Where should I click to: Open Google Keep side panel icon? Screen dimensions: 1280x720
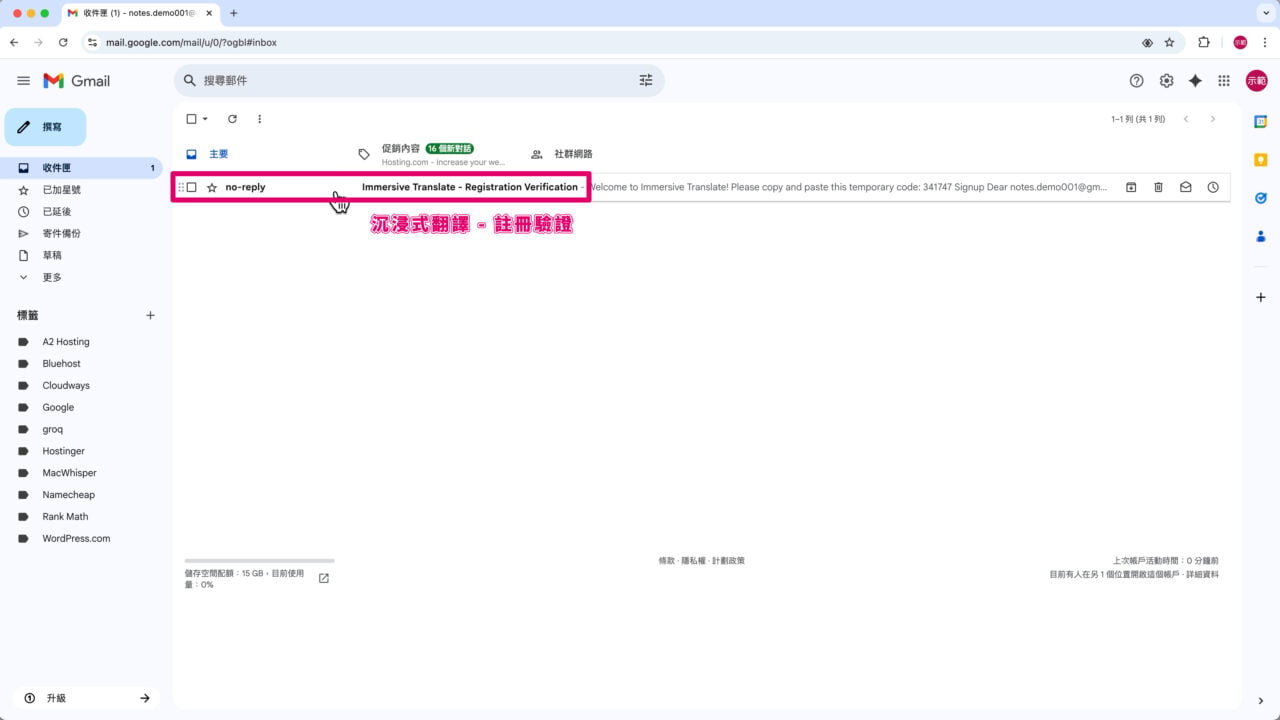pyautogui.click(x=1261, y=160)
